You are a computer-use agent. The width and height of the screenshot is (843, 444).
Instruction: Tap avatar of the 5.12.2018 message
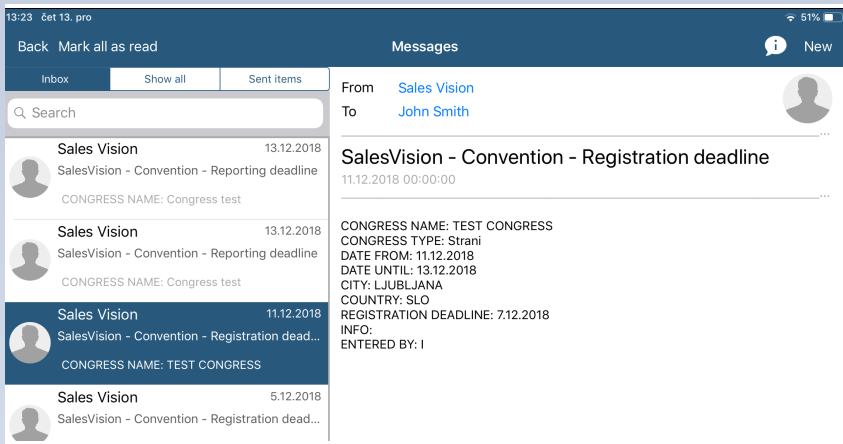pyautogui.click(x=30, y=422)
